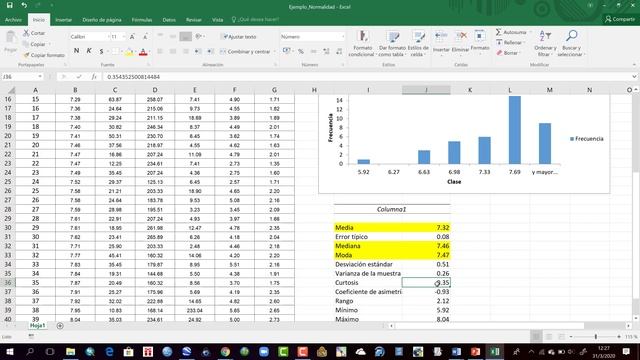This screenshot has height=360, width=640.
Task: Select the Media cell highlighted in yellow
Action: (x=368, y=227)
